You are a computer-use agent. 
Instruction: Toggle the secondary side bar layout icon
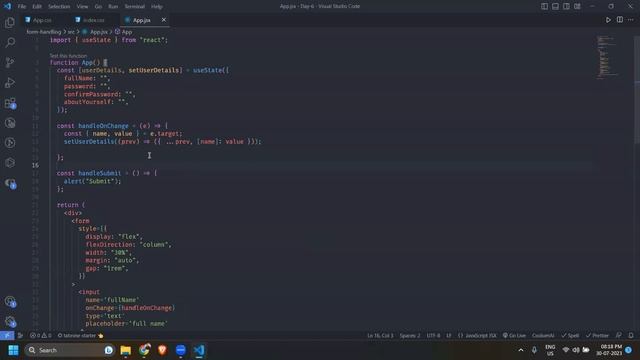click(567, 6)
